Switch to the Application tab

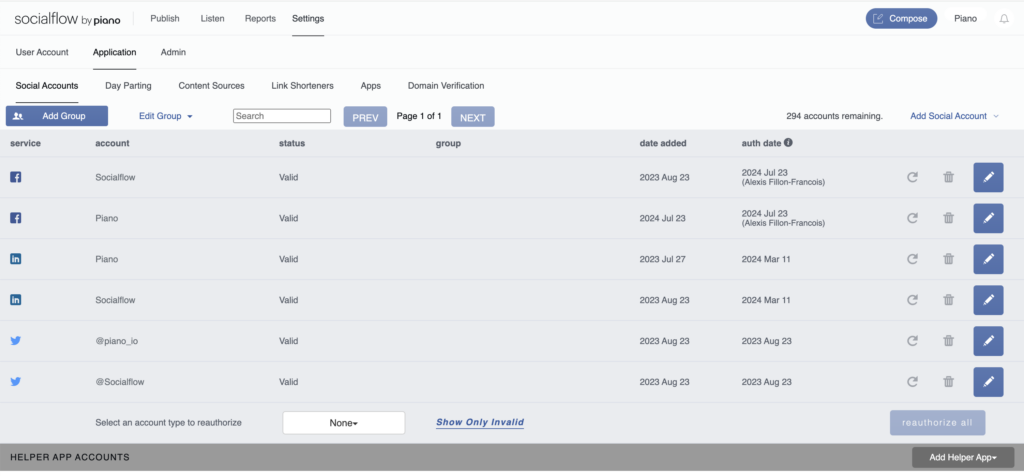pos(114,52)
